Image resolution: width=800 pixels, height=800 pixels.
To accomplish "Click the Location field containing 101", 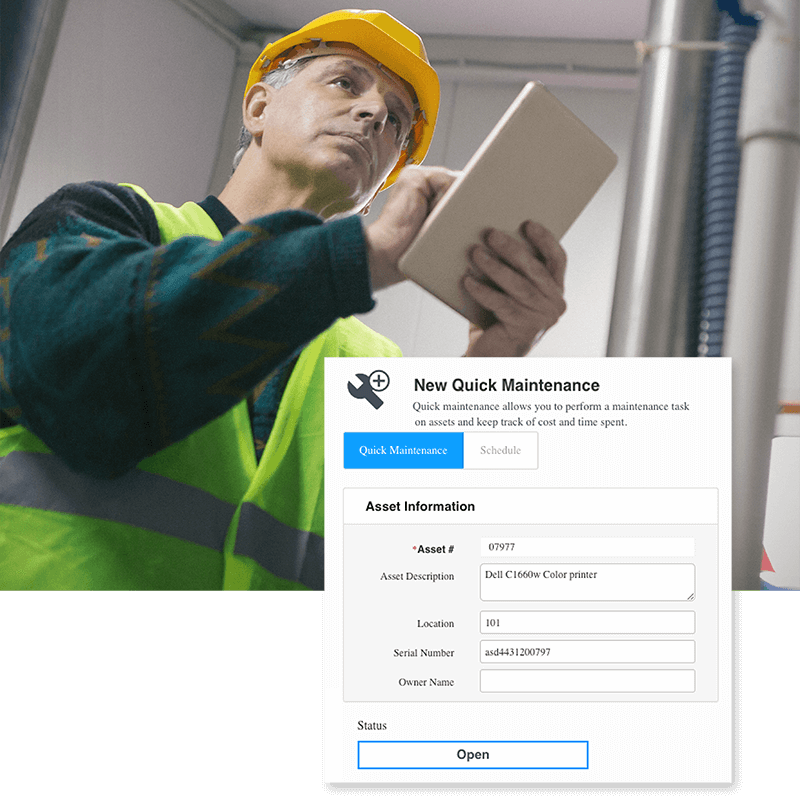I will click(587, 622).
